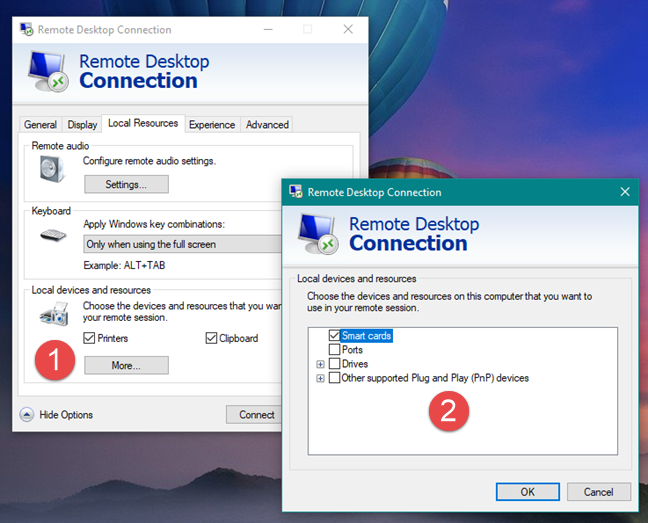Enable the Drives checkbox

pyautogui.click(x=334, y=364)
